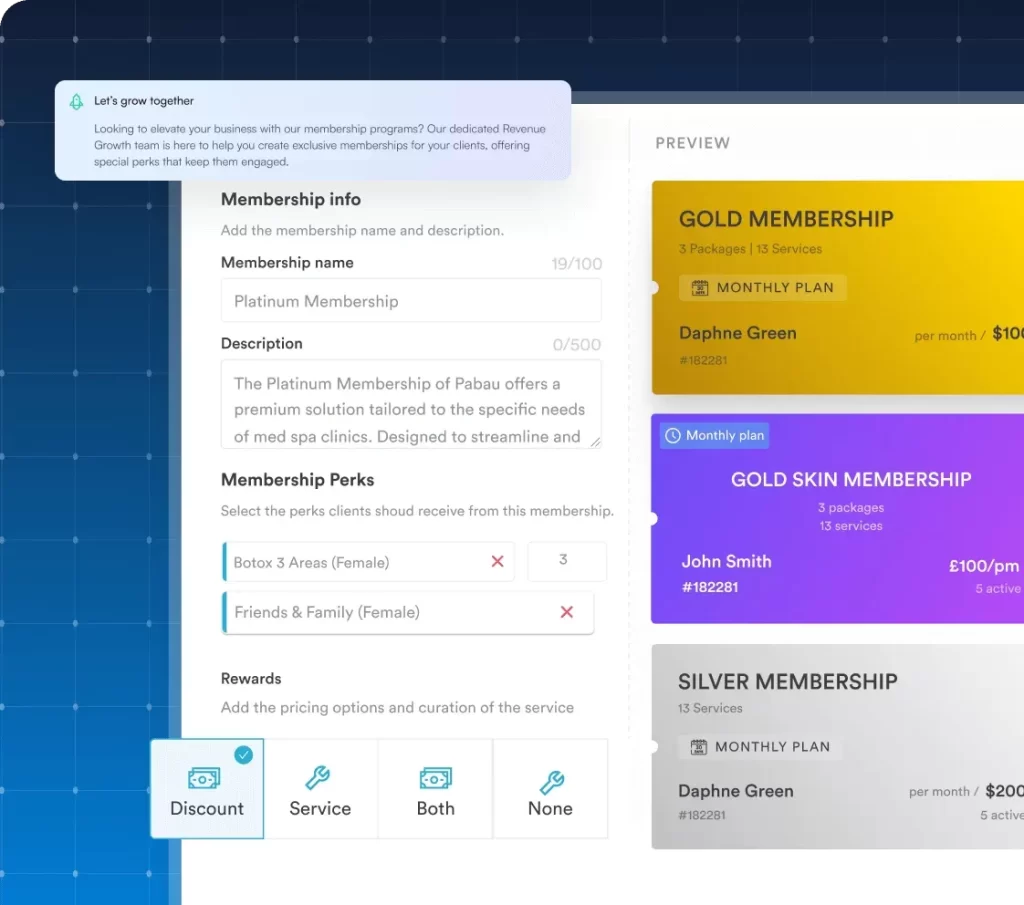Select the Discount banknote icon
1024x905 pixels.
coord(205,777)
